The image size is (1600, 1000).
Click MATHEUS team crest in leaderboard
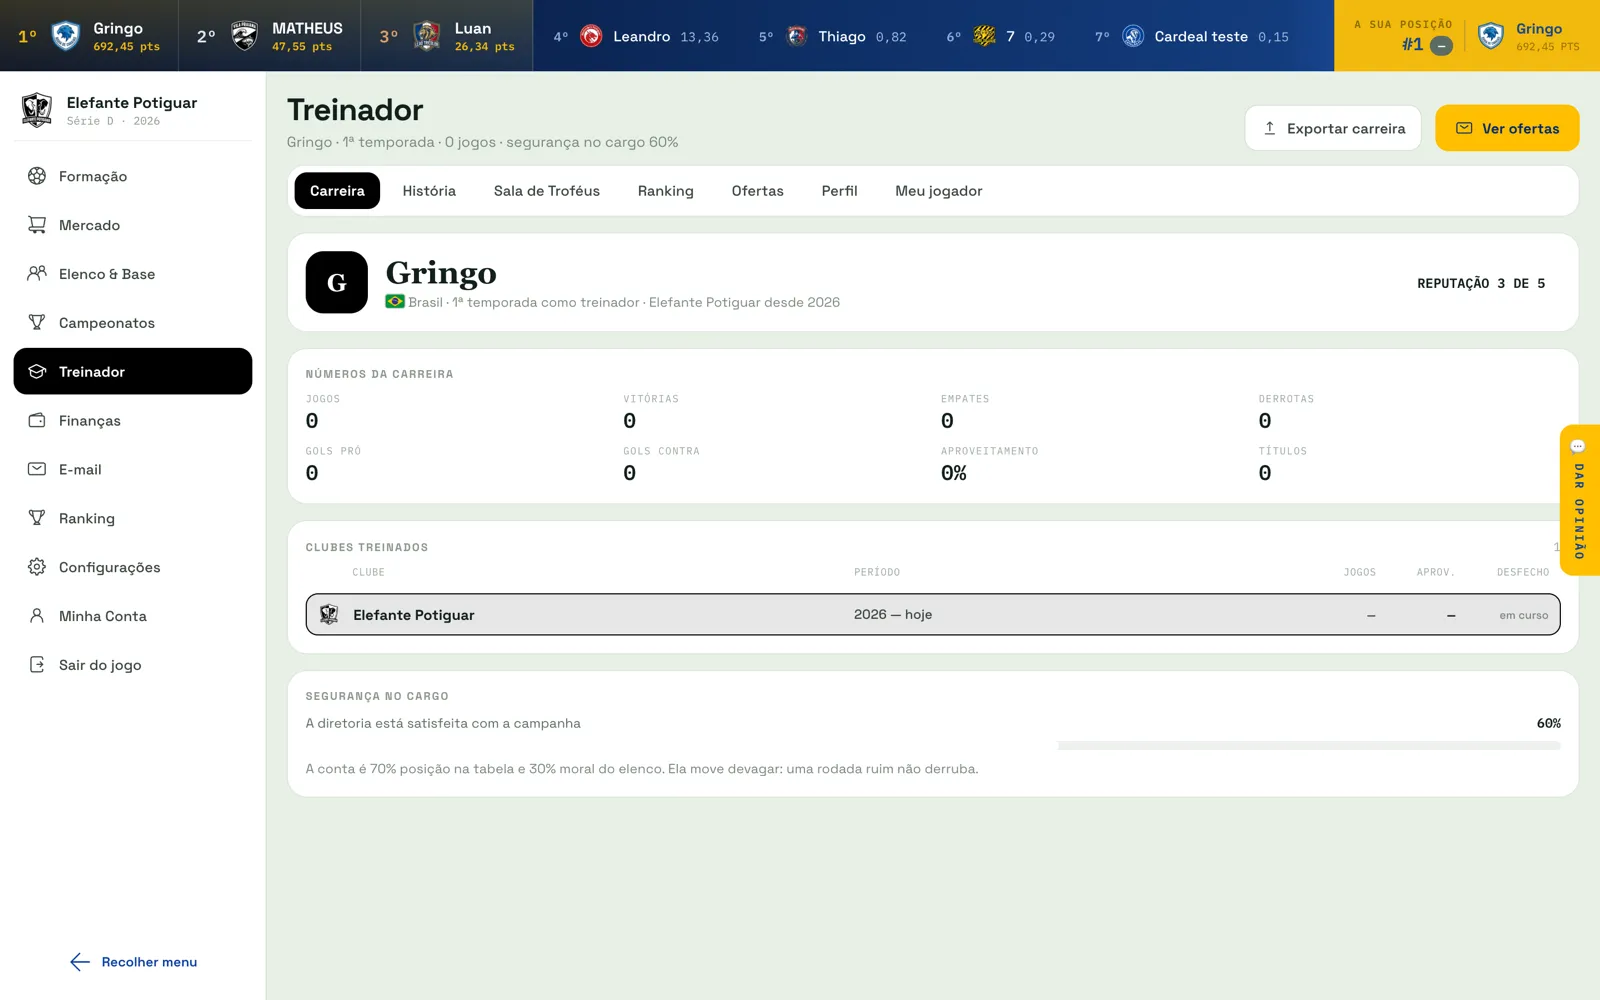point(244,36)
